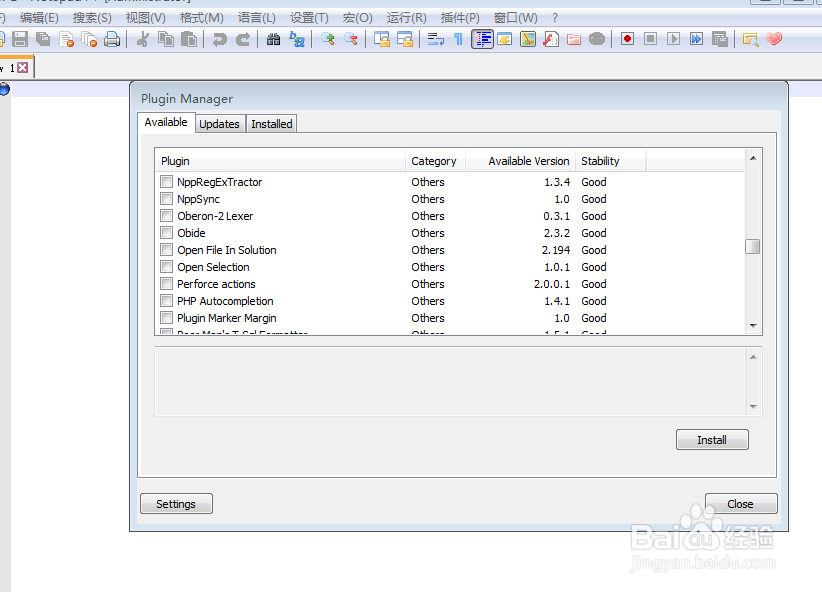Image resolution: width=822 pixels, height=592 pixels.
Task: Open the 编辑(E) menu
Action: [39, 18]
